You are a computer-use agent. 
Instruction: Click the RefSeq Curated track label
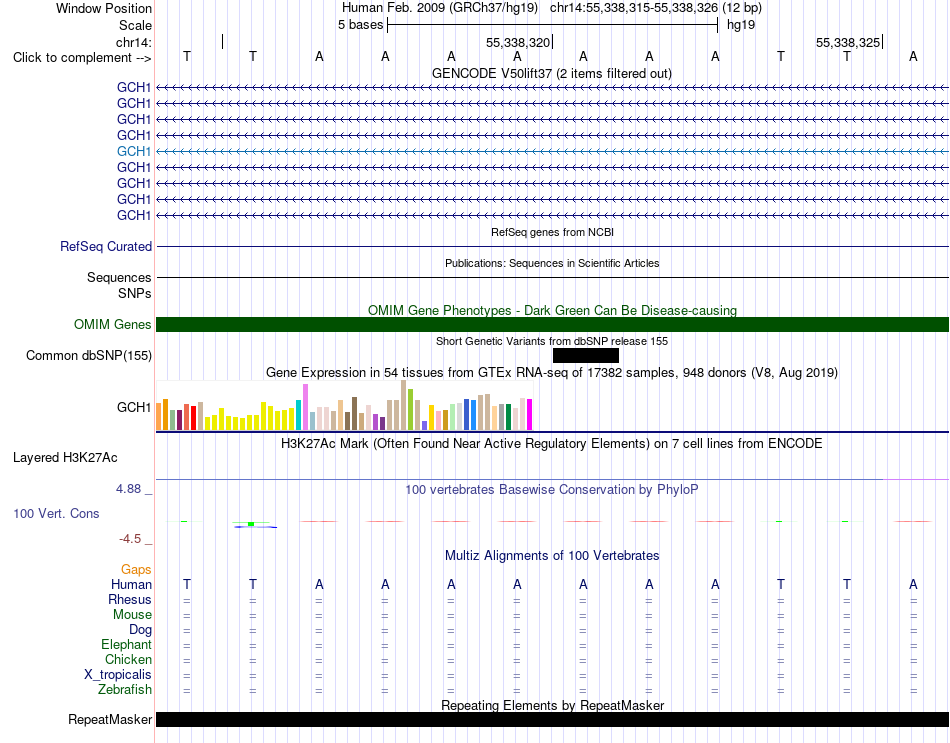point(106,247)
